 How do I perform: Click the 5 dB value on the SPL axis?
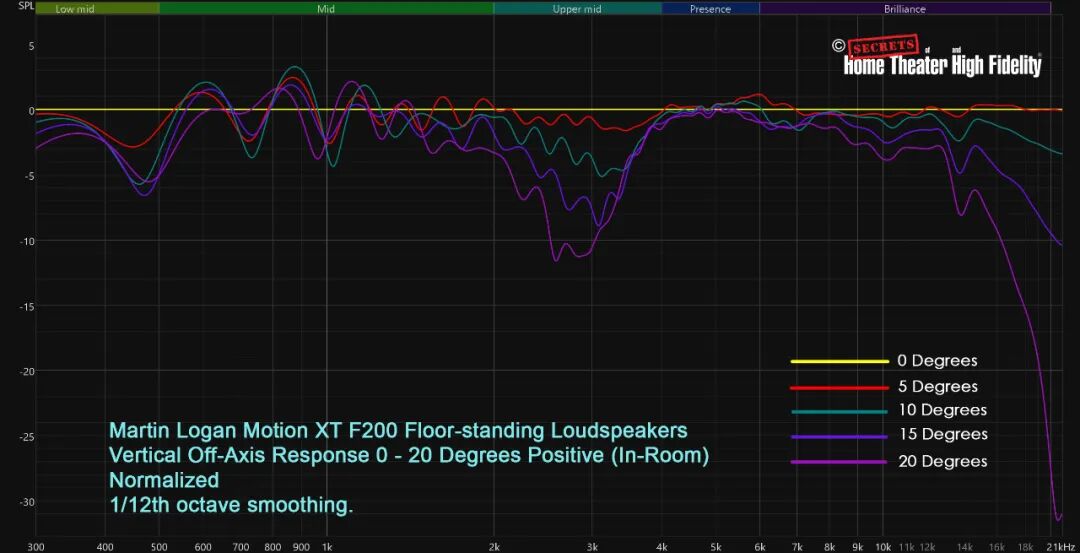click(31, 45)
